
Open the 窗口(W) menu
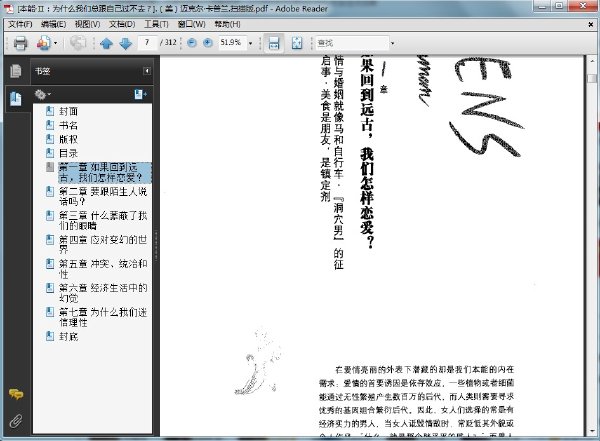[x=192, y=24]
